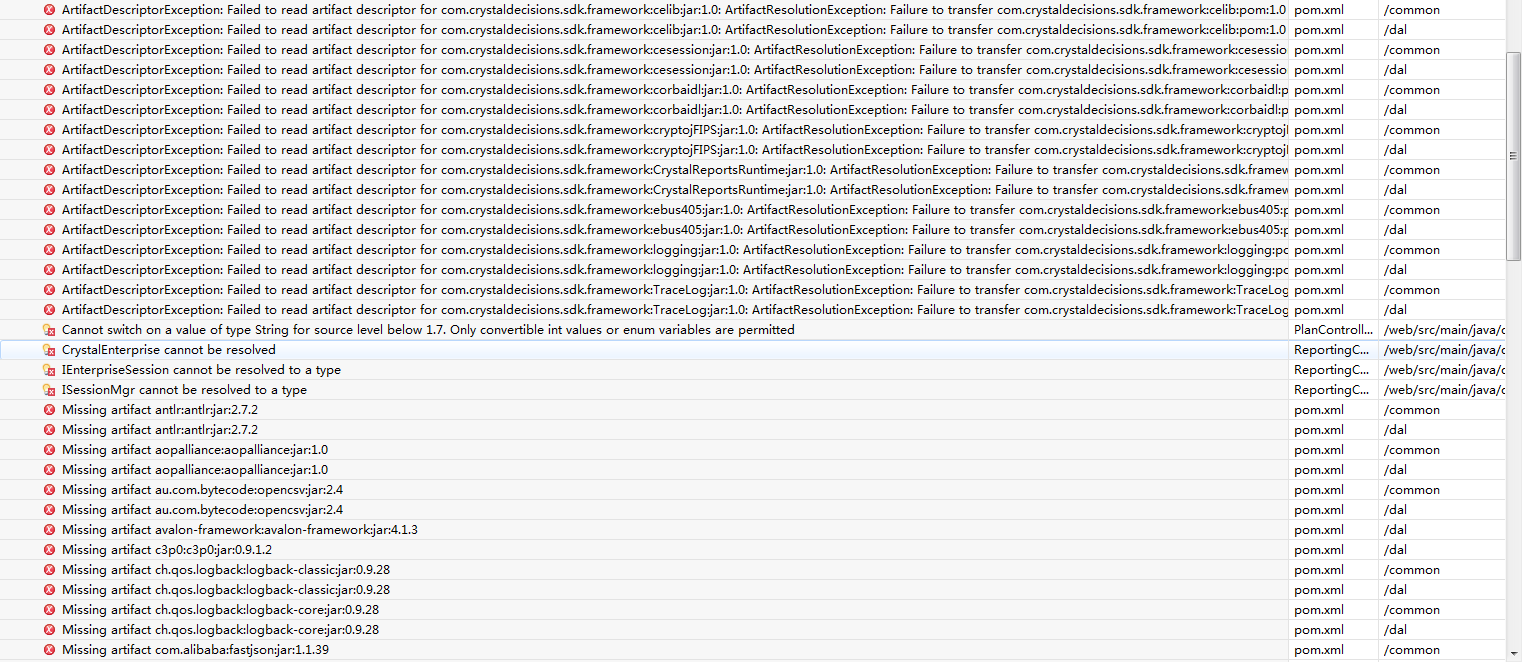Click error icon beside ISessionMgr cannot be resolved
Viewport: 1522px width, 662px height.
[49, 390]
